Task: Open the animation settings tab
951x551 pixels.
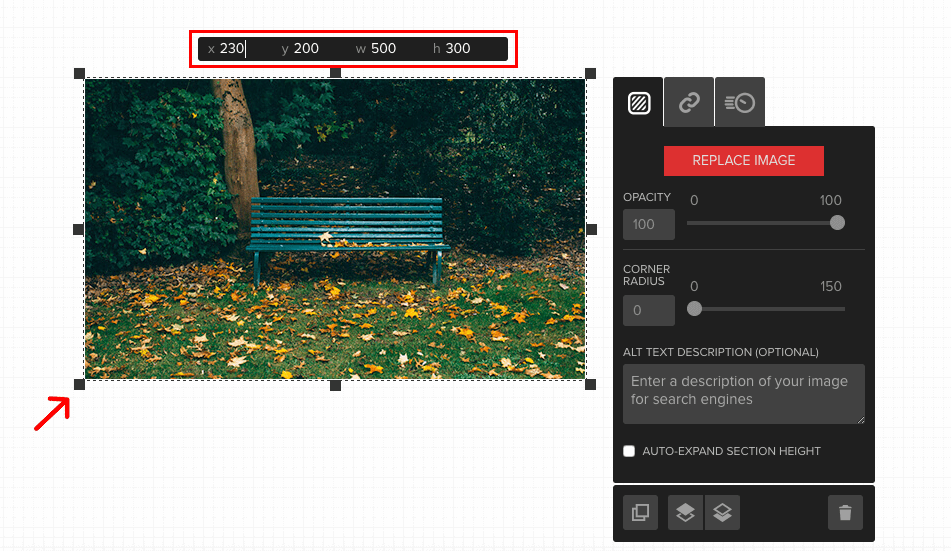Action: pyautogui.click(x=739, y=103)
